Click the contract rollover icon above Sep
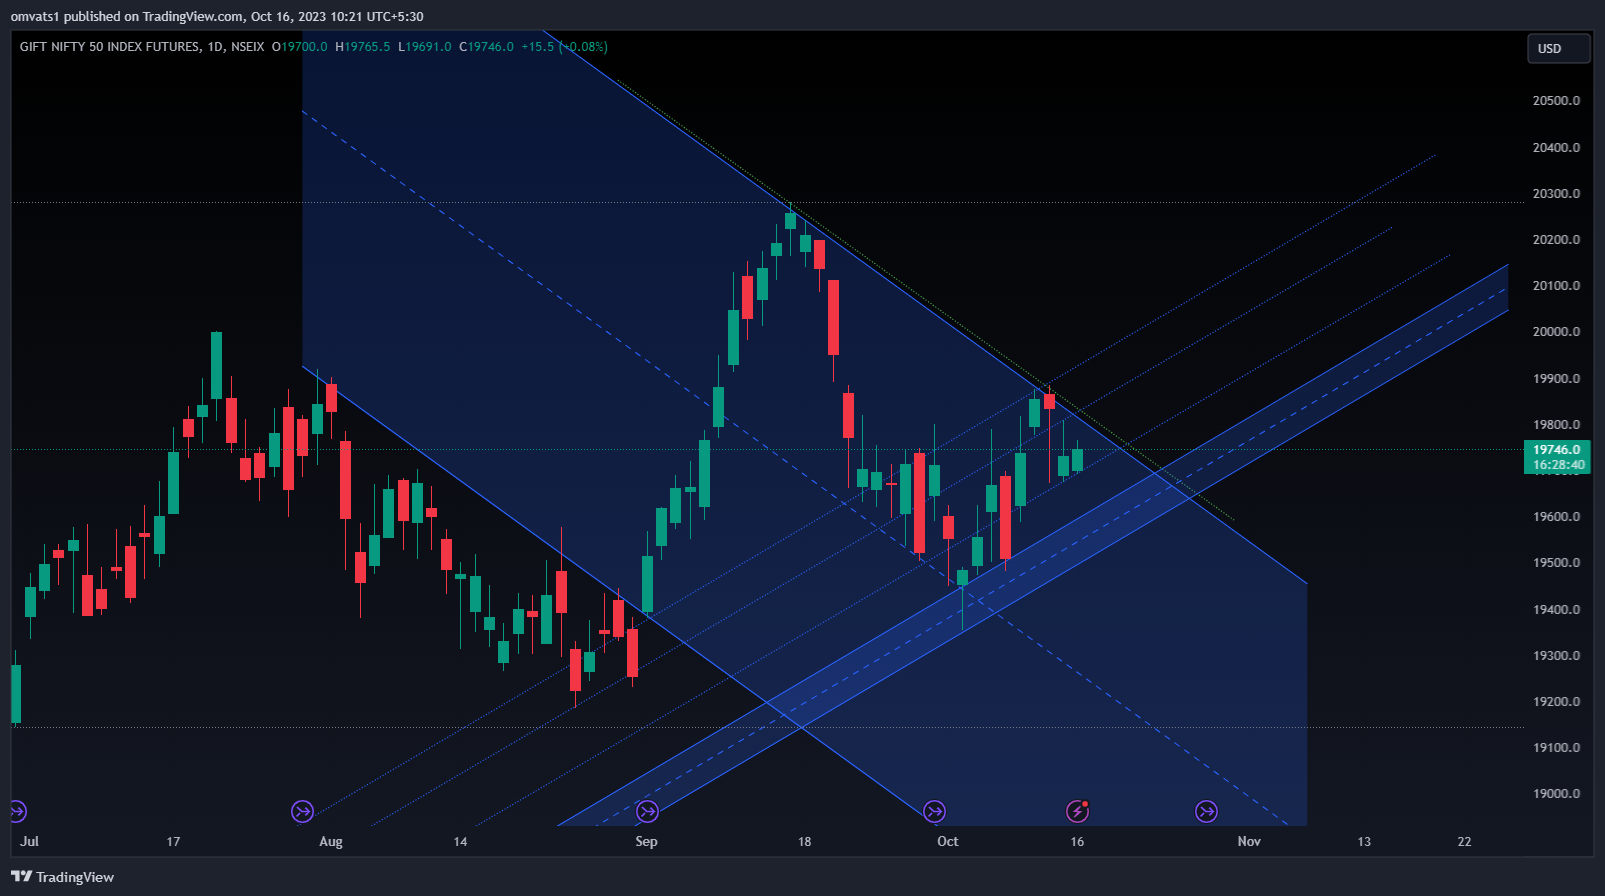Screen dimensions: 1605x896 pos(647,811)
